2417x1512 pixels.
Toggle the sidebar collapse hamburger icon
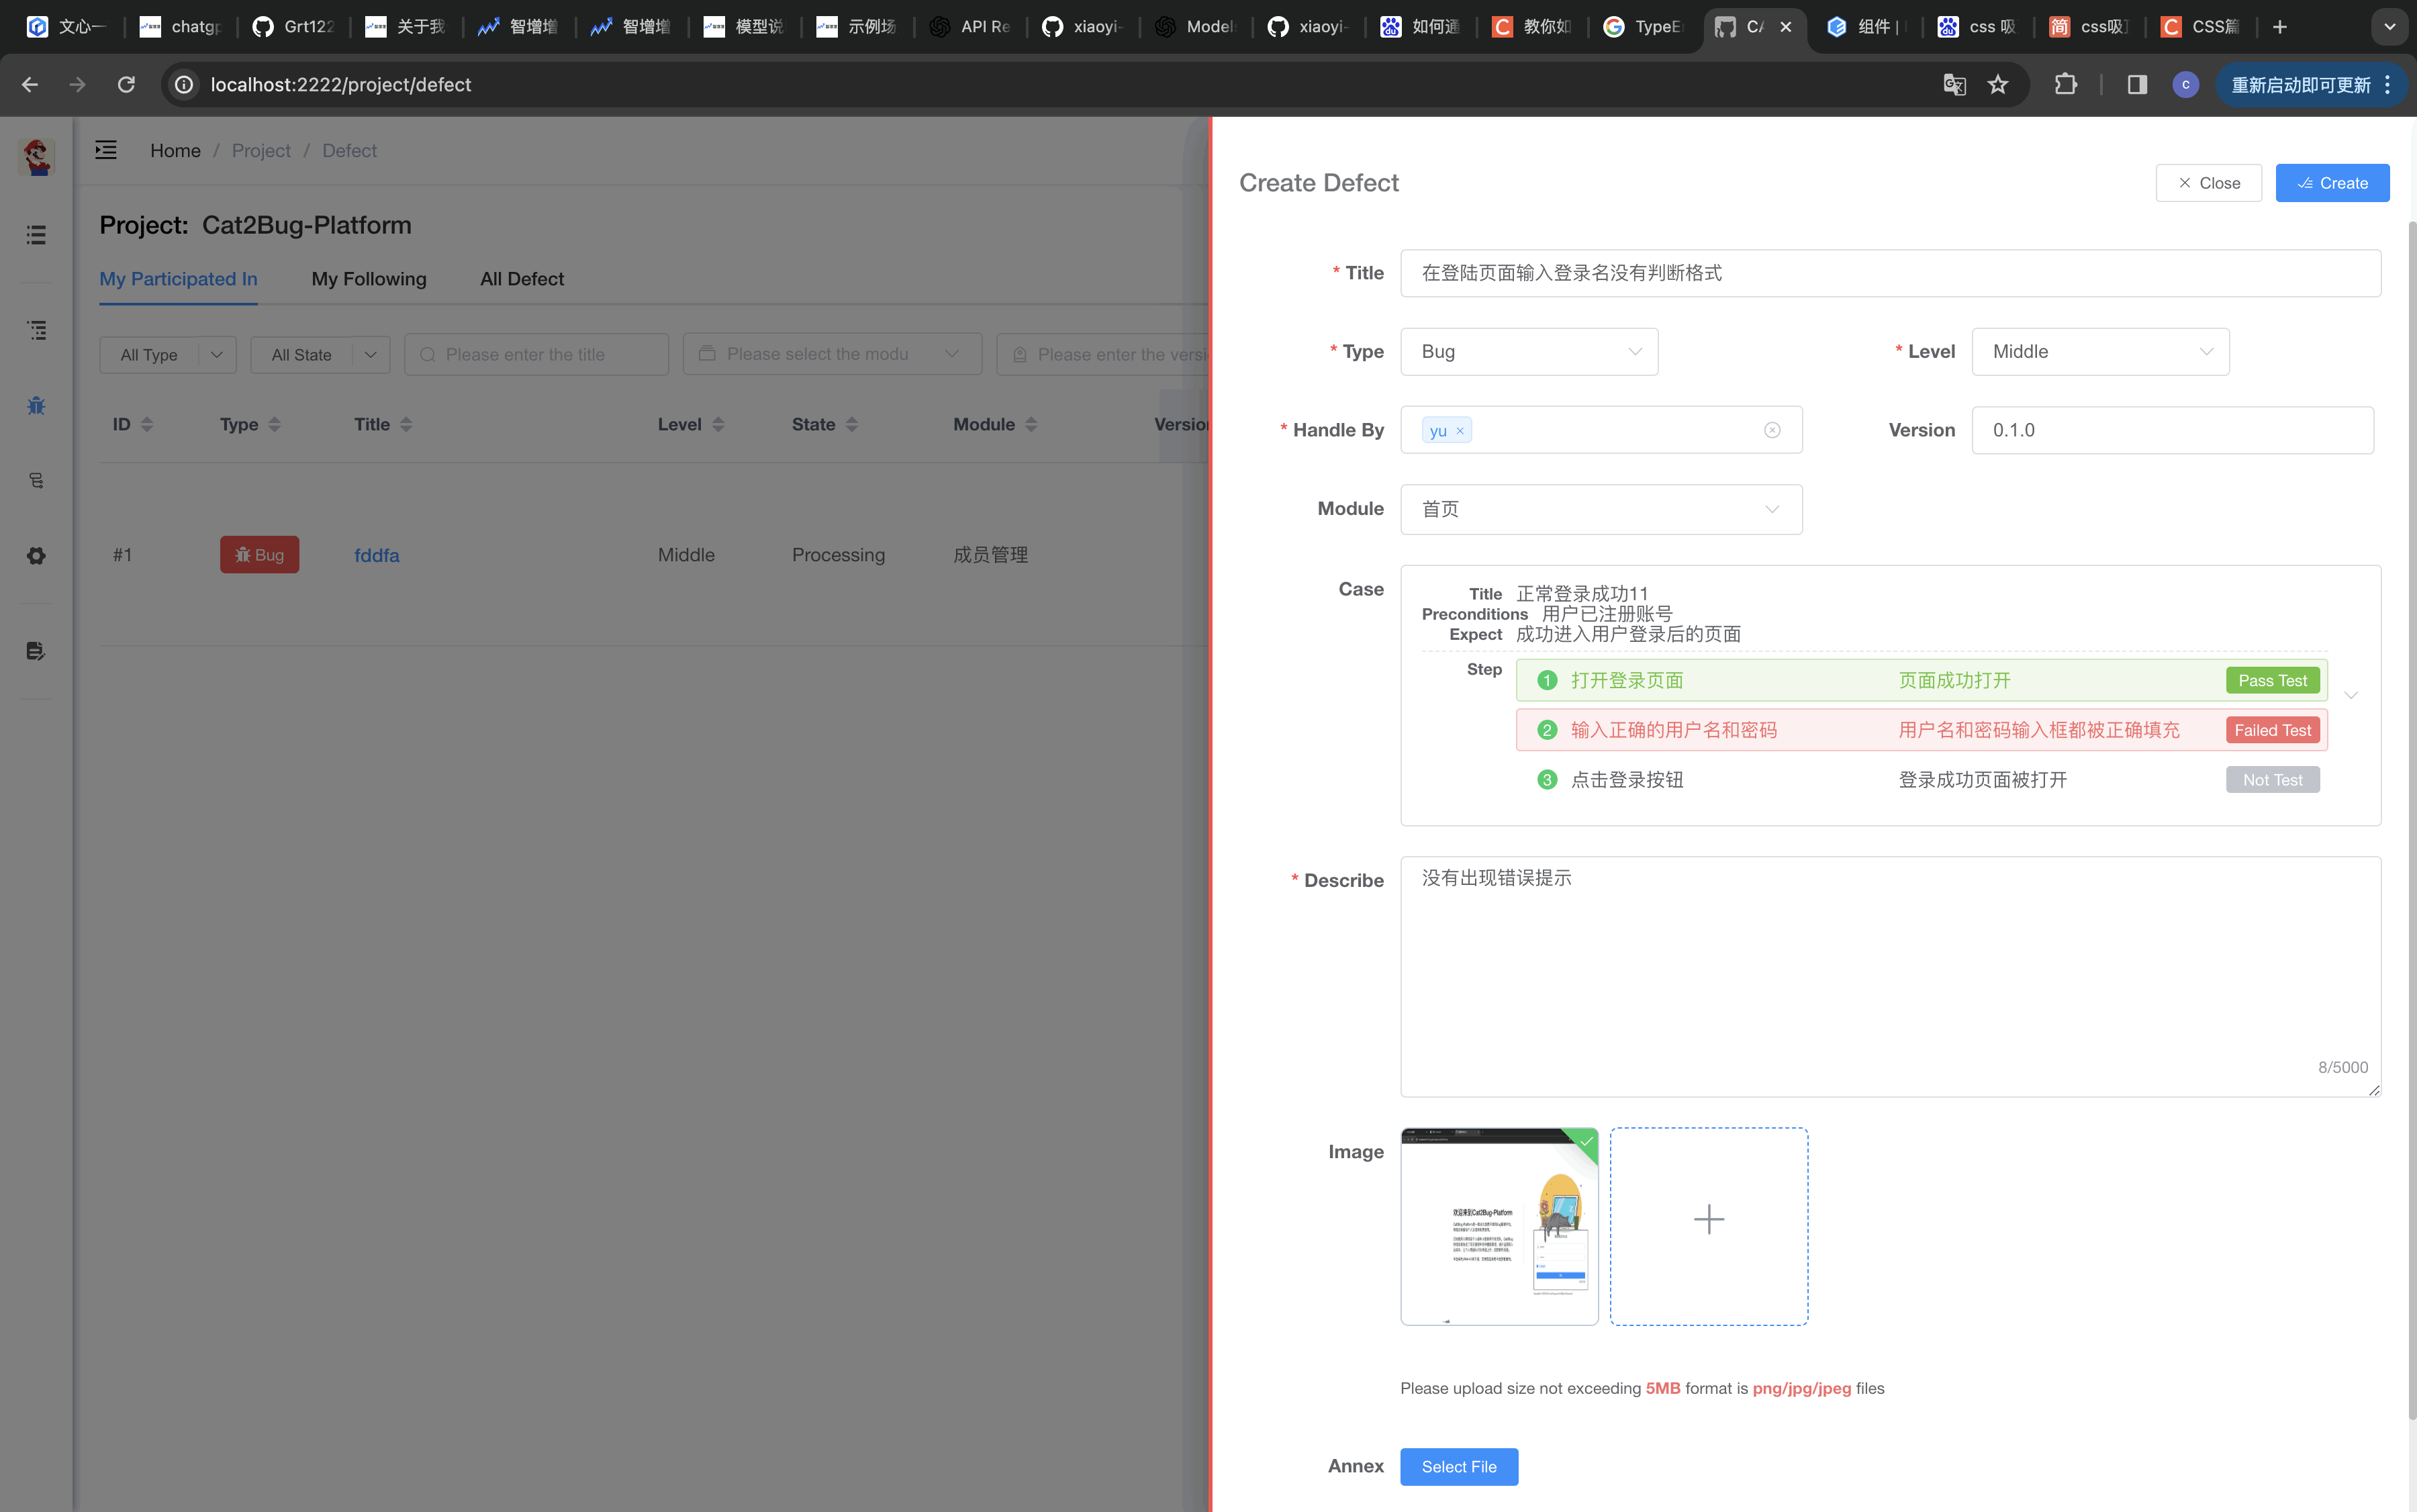106,150
